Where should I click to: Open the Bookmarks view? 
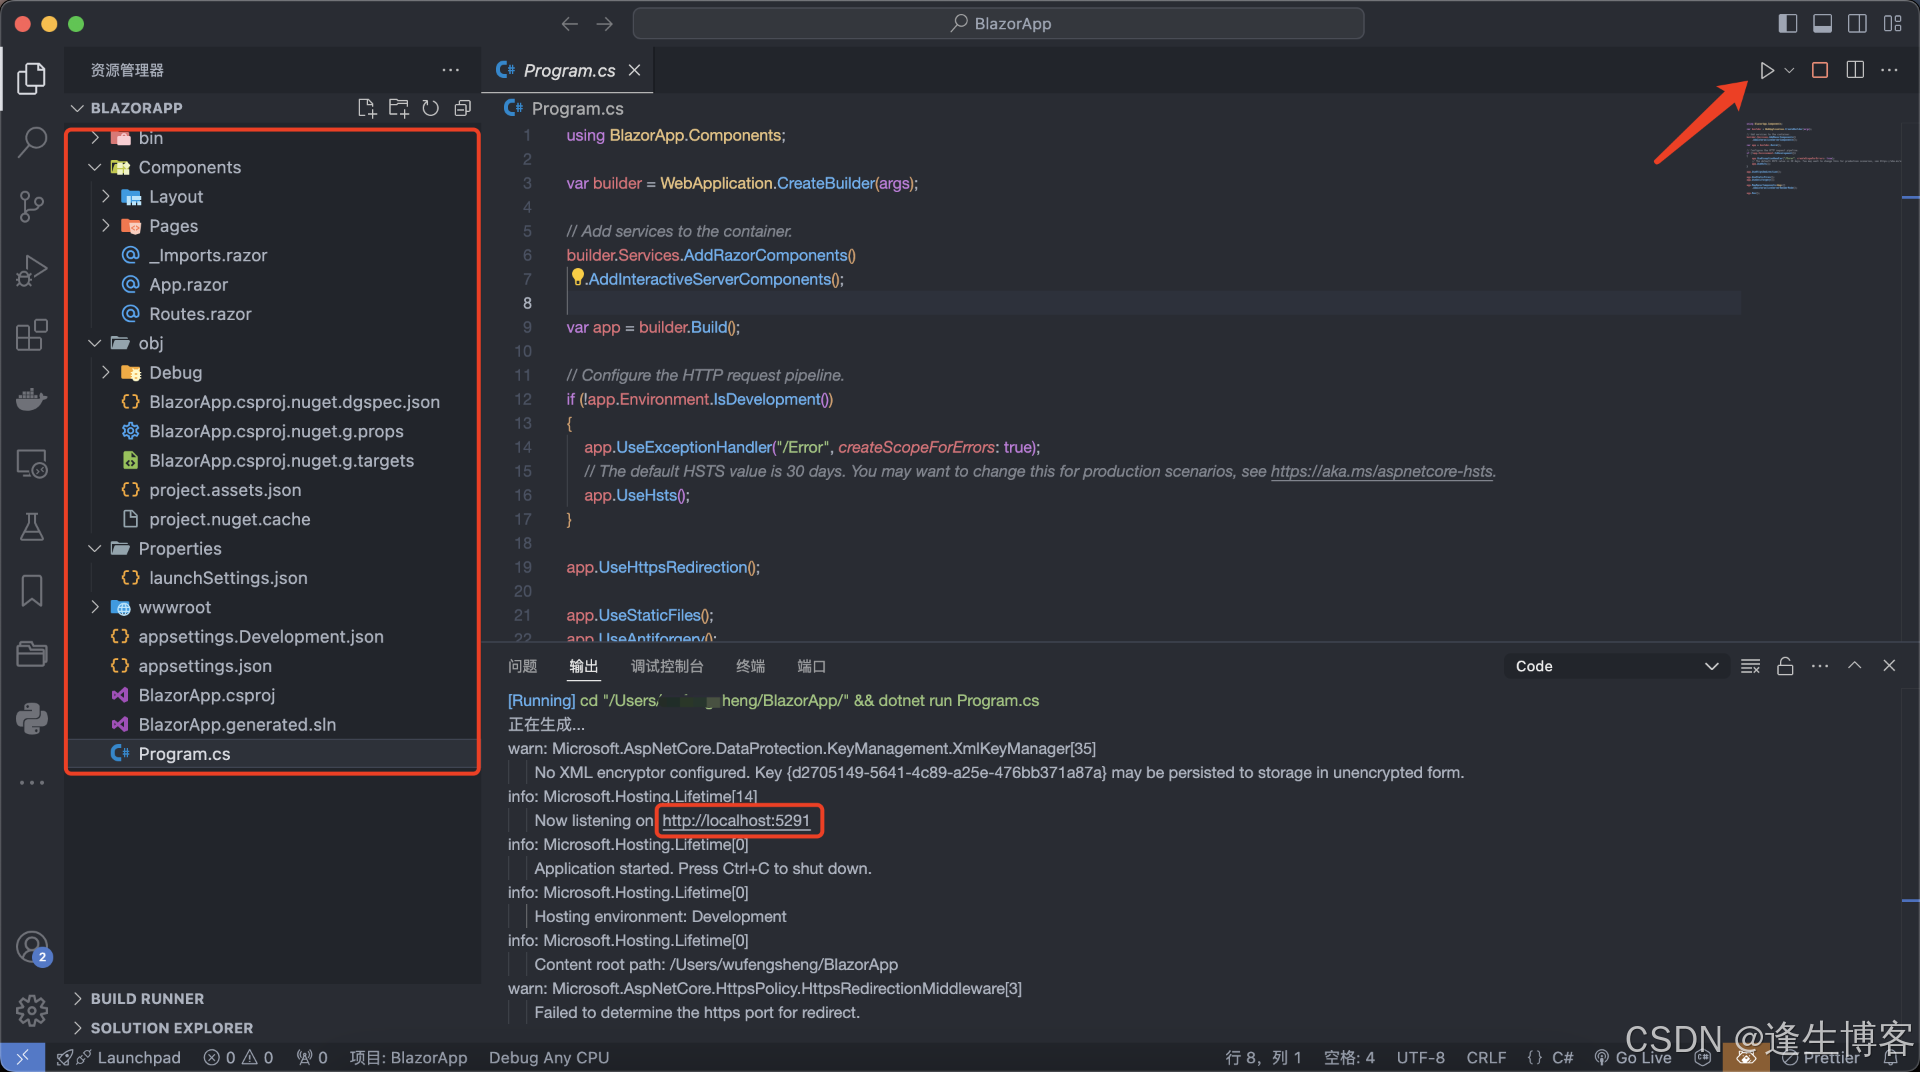31,590
